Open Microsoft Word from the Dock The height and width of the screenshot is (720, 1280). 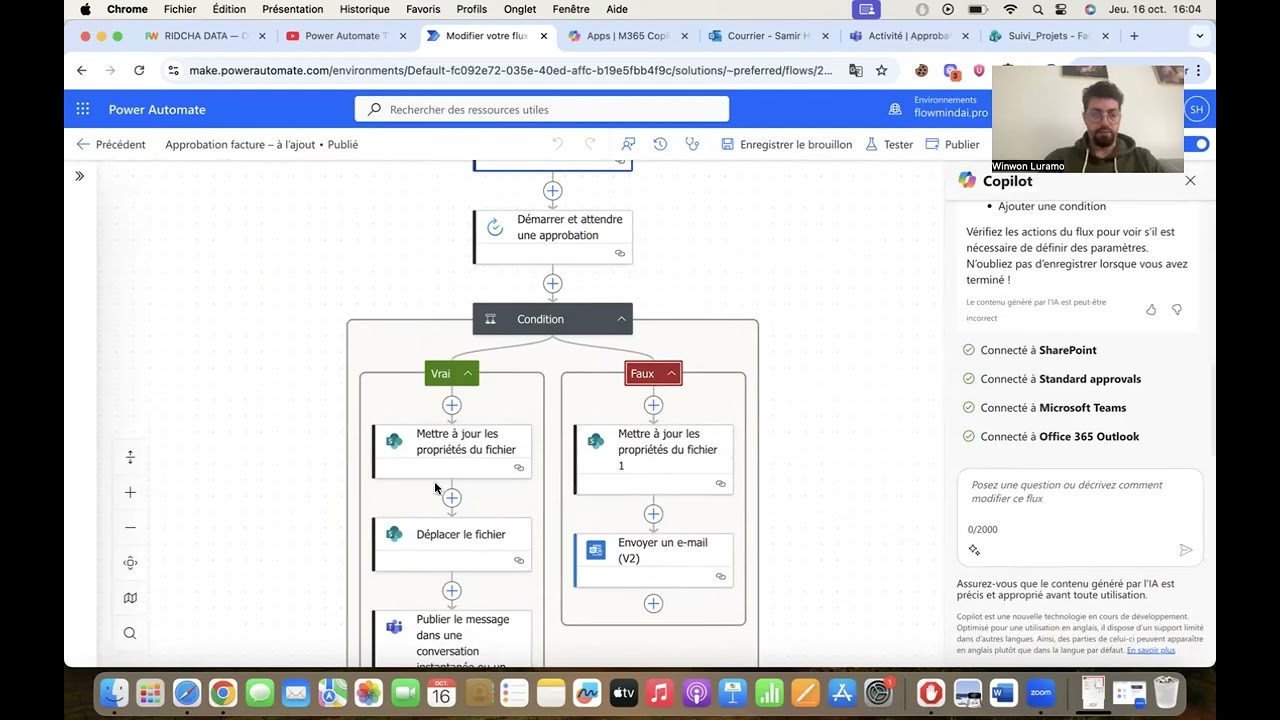[1003, 692]
